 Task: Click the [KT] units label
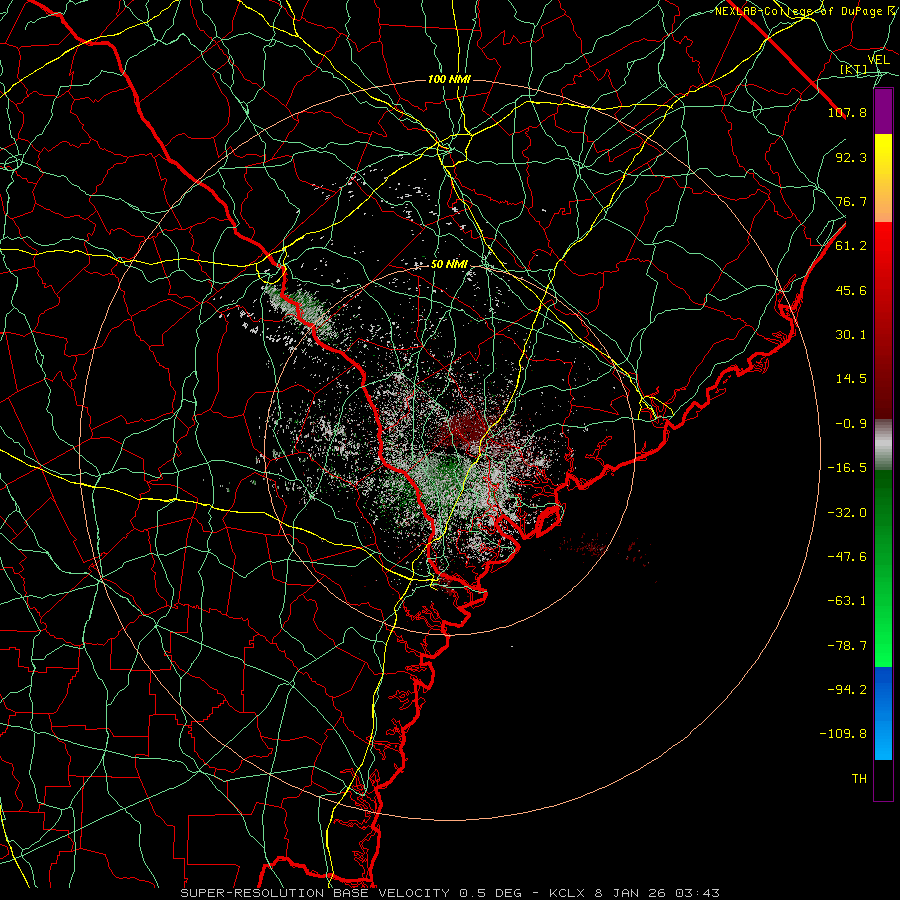pyautogui.click(x=854, y=69)
